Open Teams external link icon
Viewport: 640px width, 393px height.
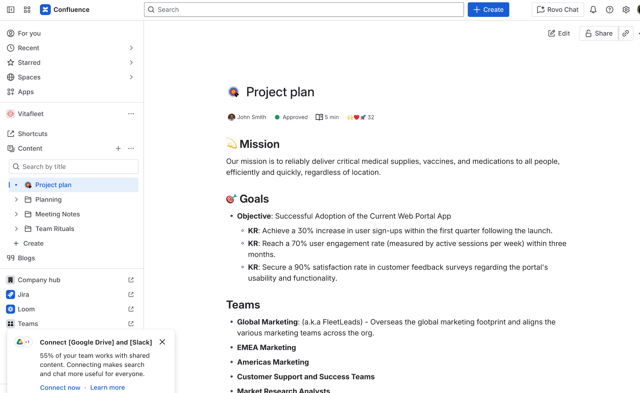tap(131, 324)
